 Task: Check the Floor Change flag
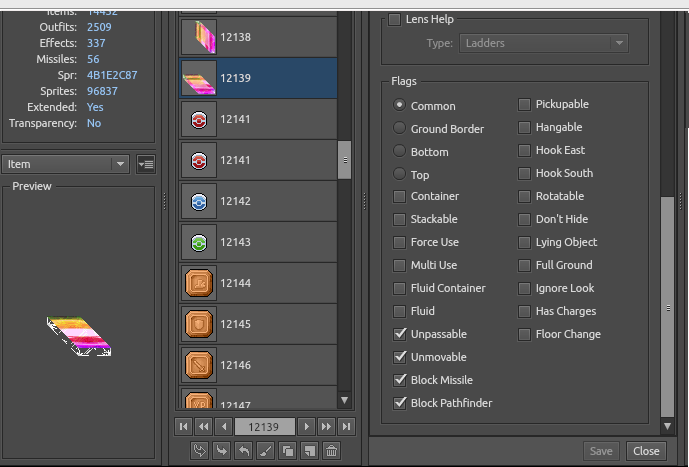point(524,334)
